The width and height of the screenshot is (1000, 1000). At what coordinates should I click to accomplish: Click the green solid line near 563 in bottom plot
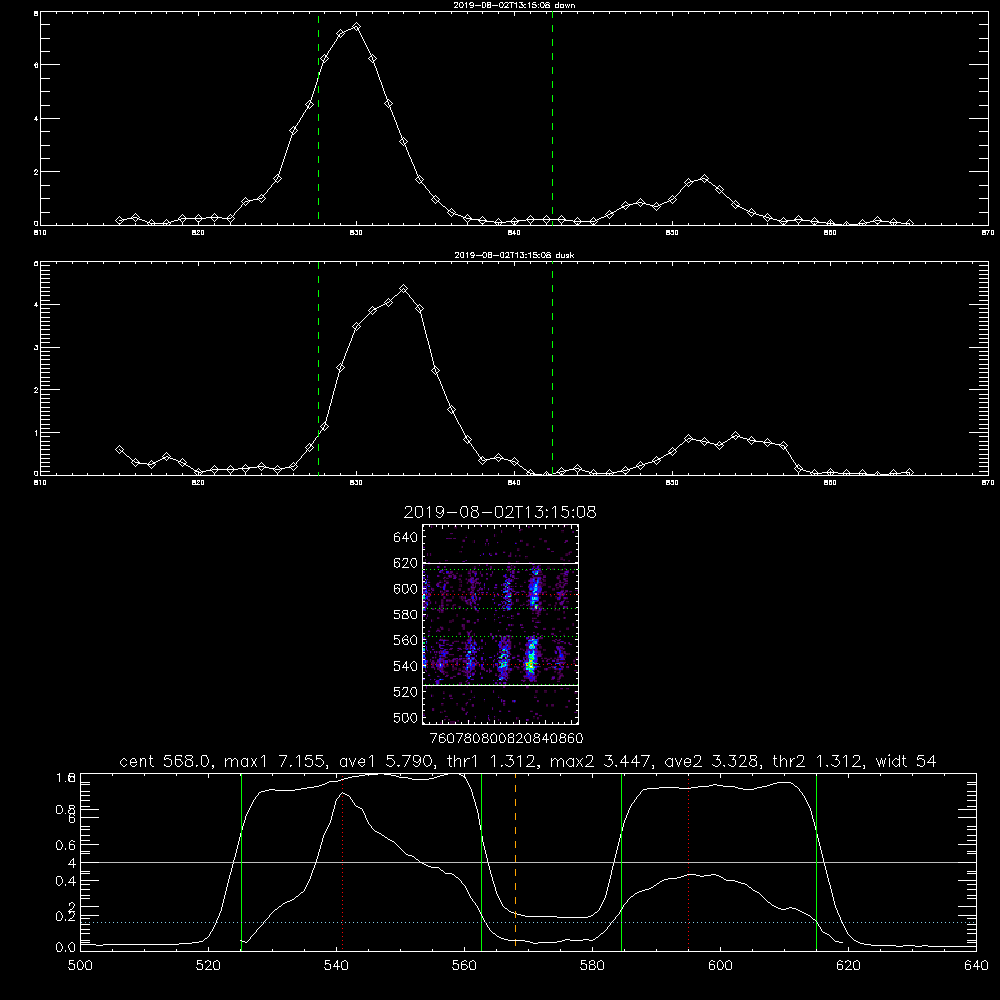pyautogui.click(x=482, y=861)
